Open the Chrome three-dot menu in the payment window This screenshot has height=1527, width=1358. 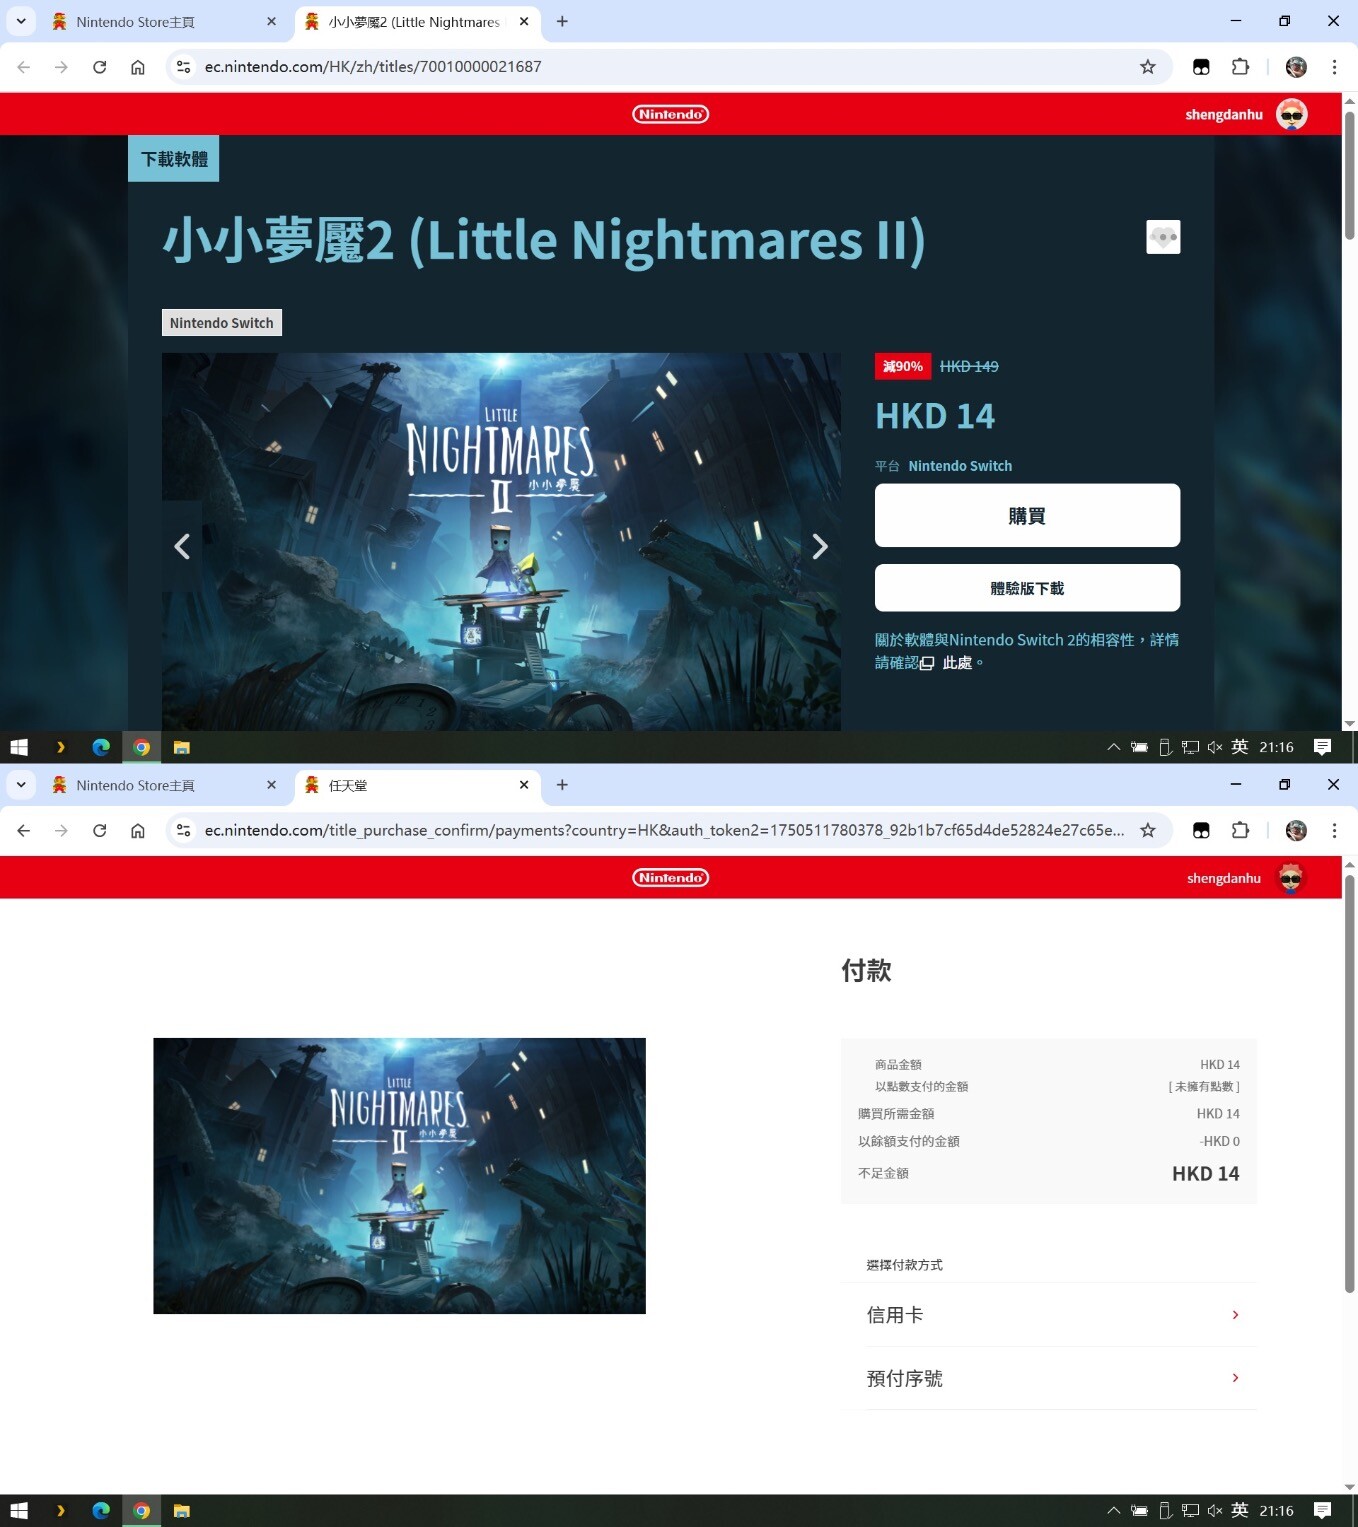tap(1334, 830)
